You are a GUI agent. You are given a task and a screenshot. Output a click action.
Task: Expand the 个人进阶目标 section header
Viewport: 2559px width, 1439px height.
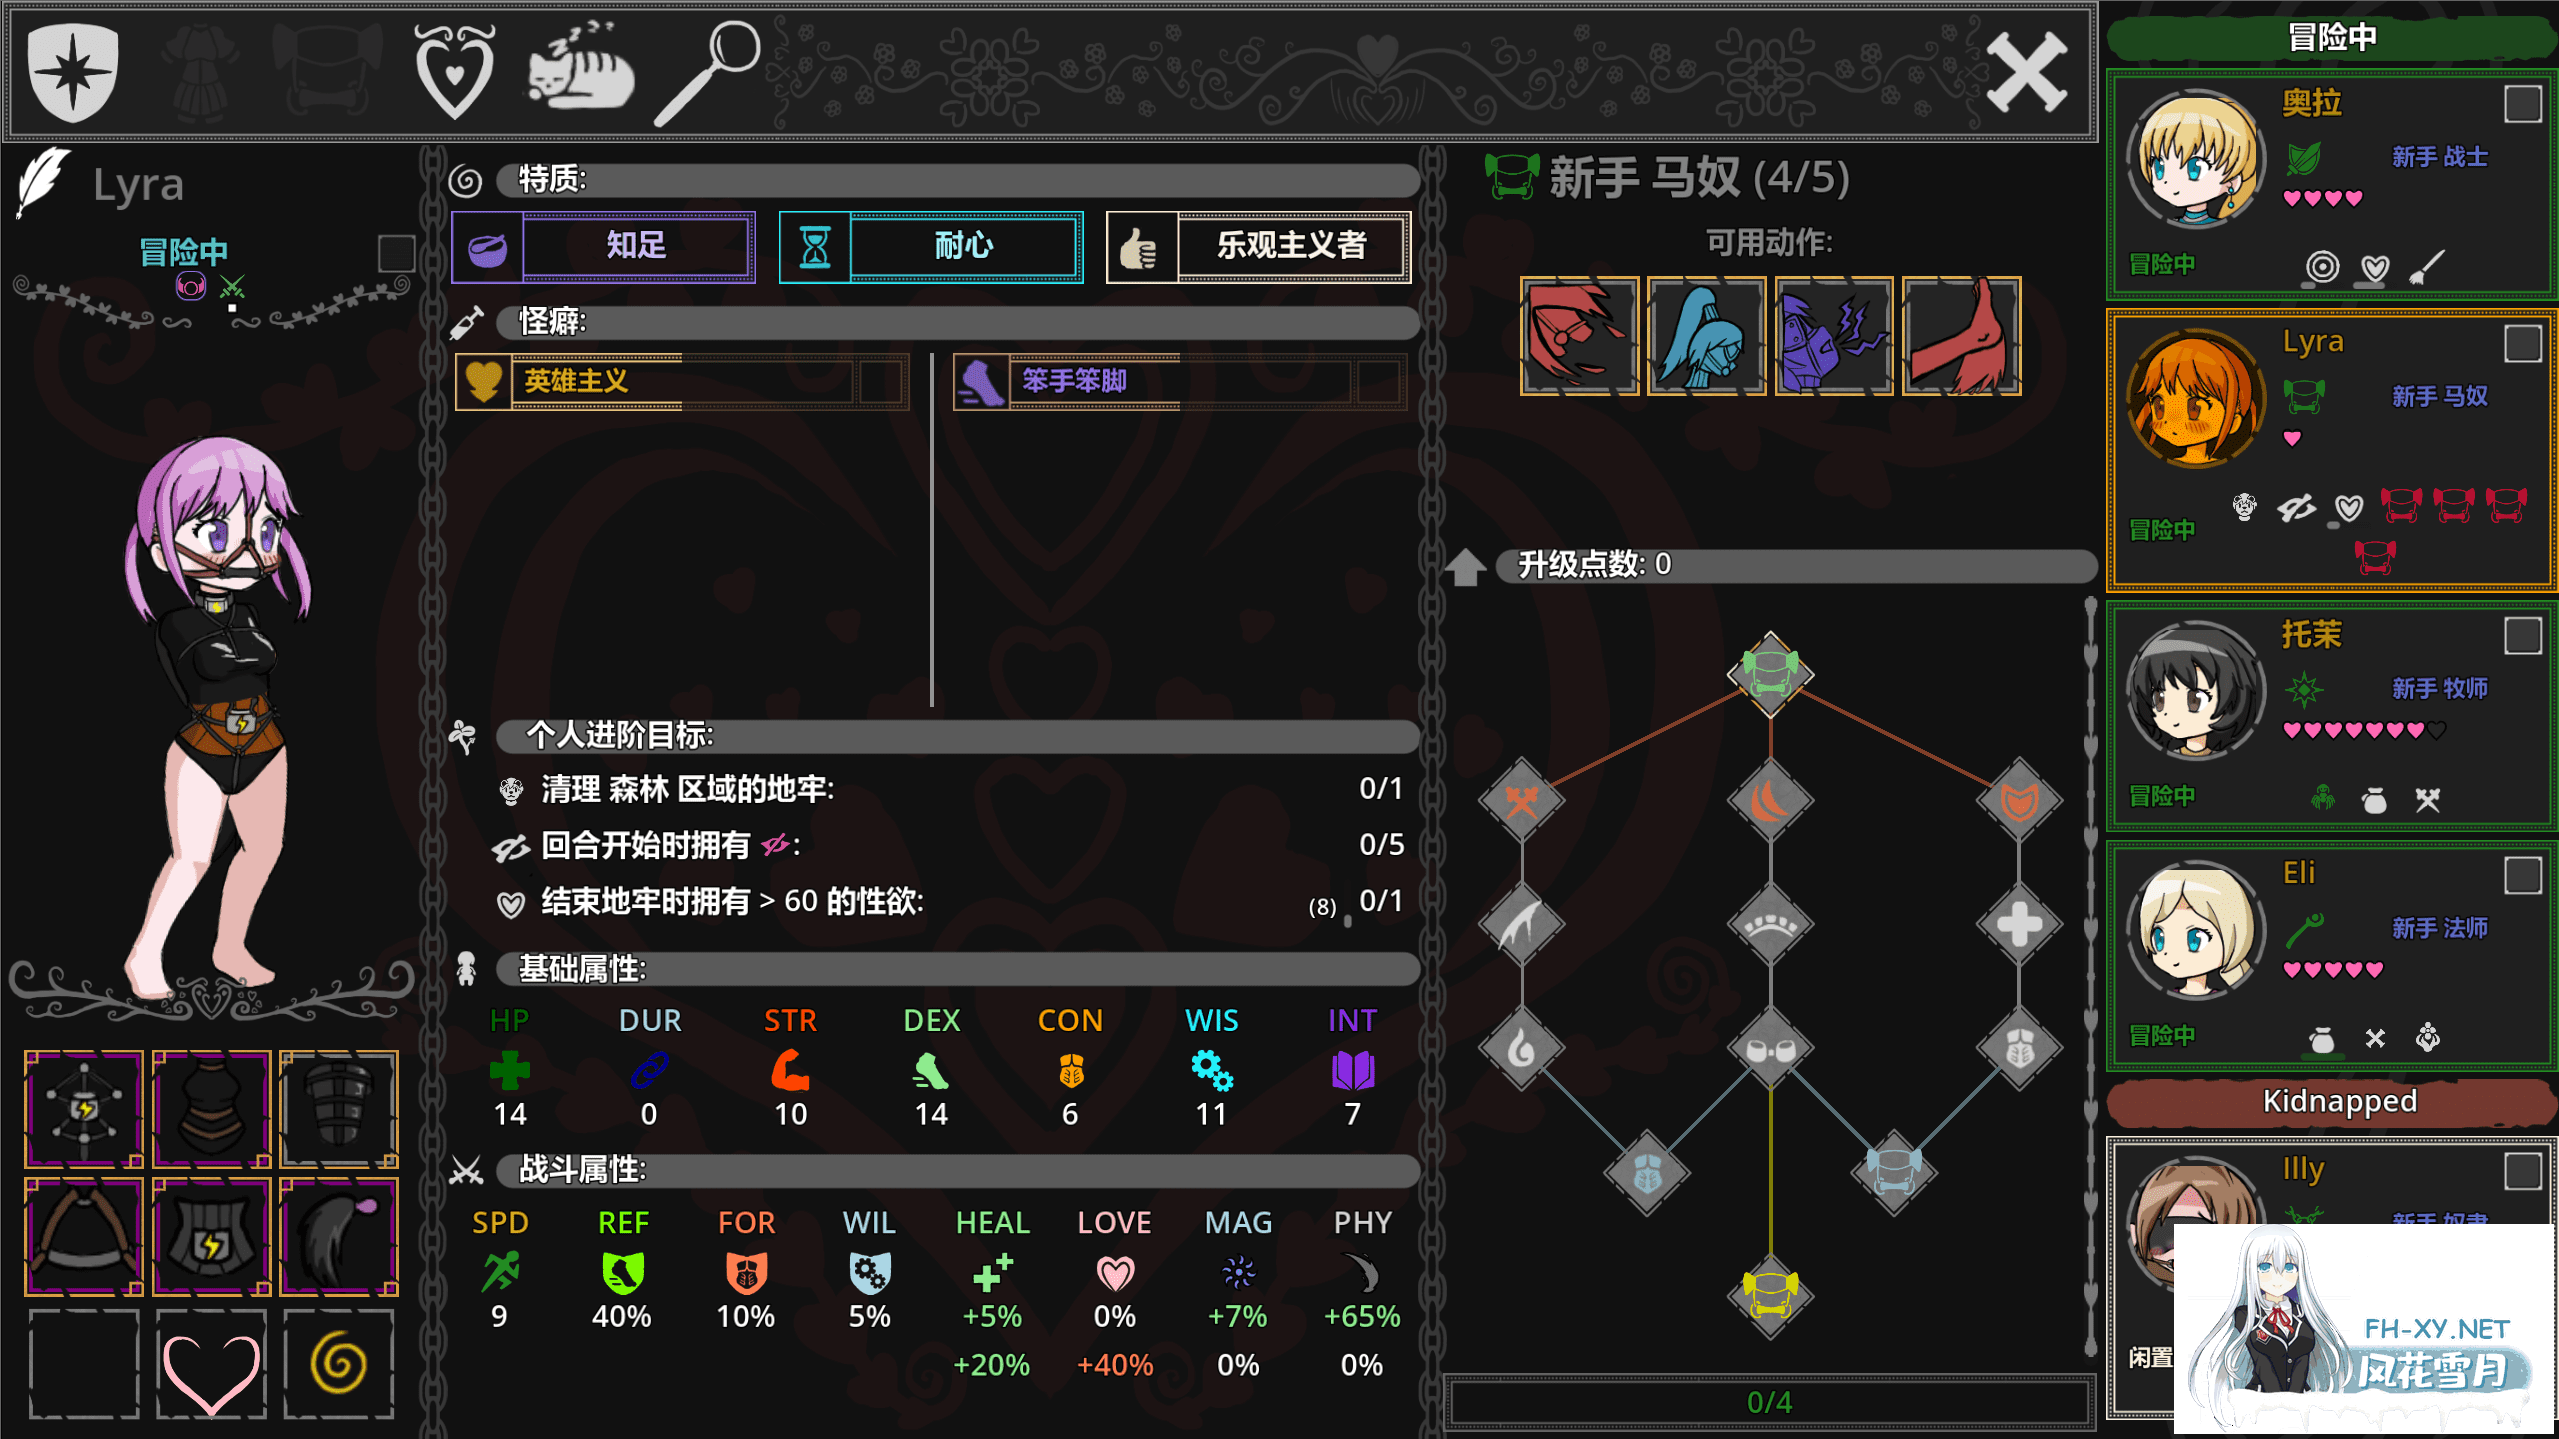coord(957,735)
